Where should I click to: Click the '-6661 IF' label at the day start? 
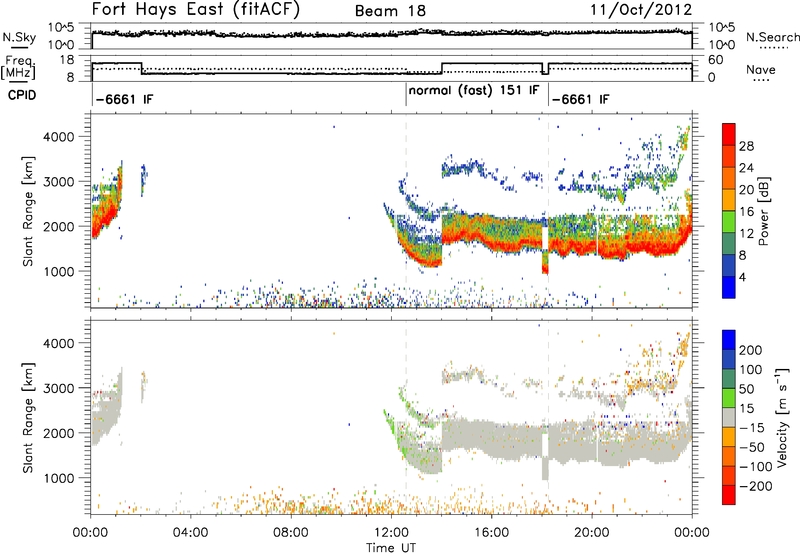124,99
